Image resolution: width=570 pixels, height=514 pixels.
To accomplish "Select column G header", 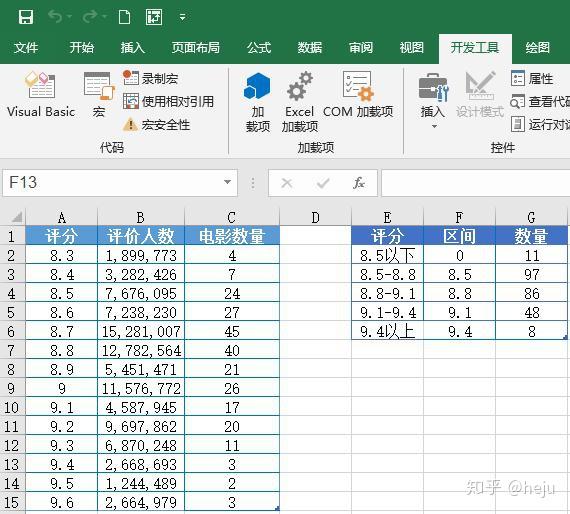I will (531, 218).
